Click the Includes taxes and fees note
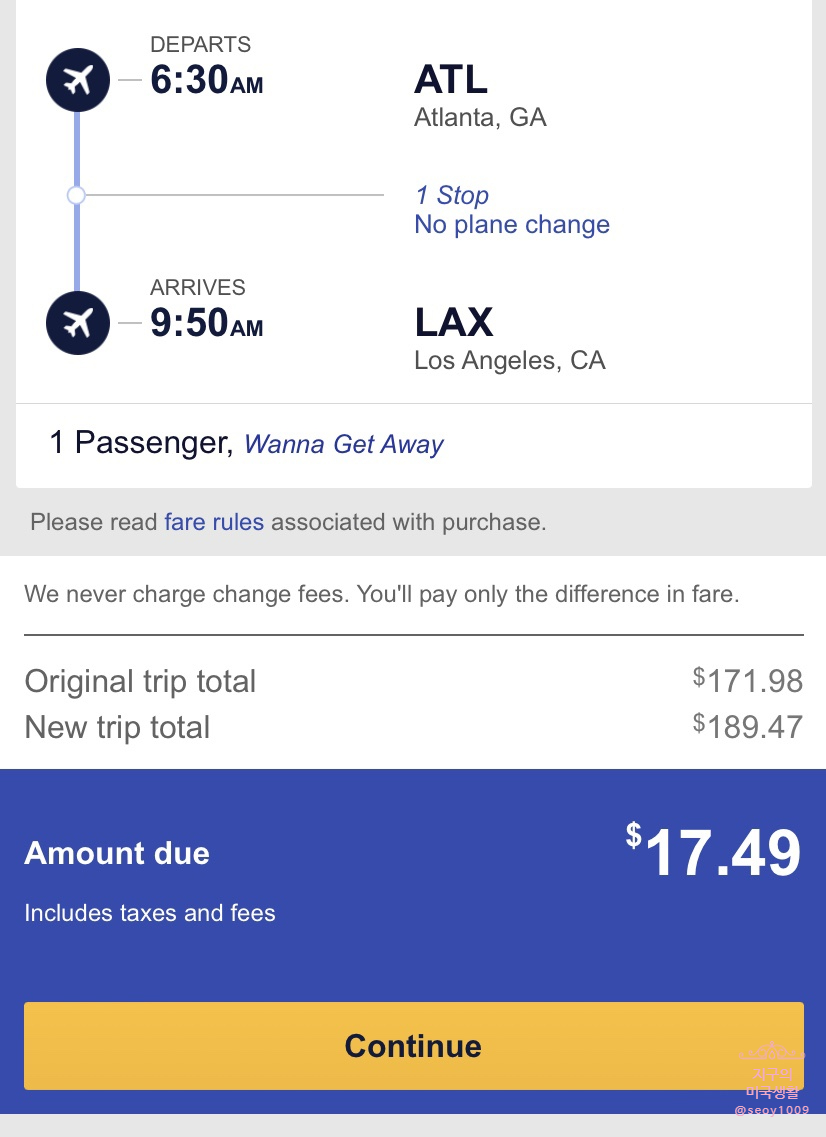 coord(150,913)
